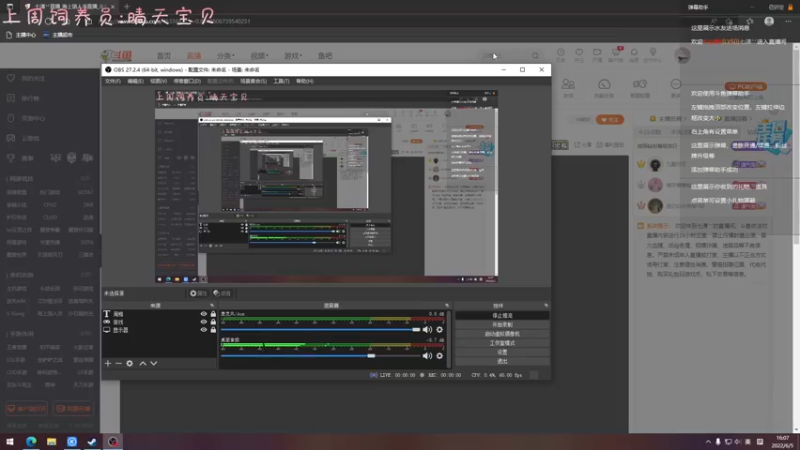Open OBS 场景集合(S) menu

tap(253, 81)
